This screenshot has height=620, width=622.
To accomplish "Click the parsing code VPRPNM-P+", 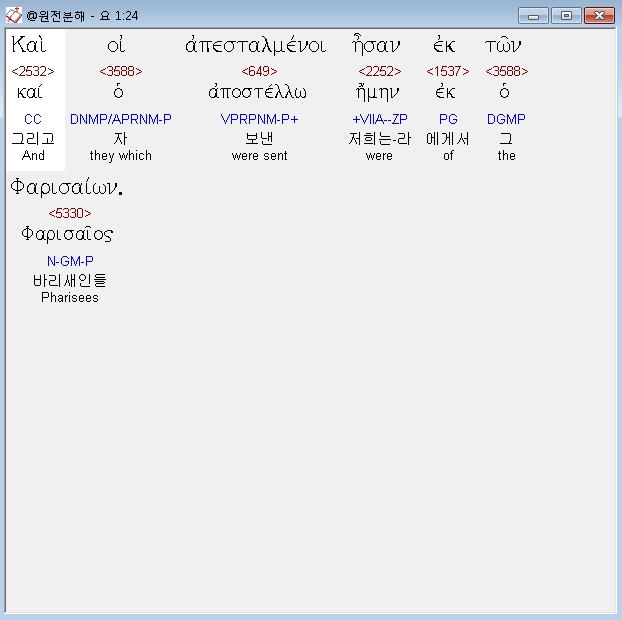I will (x=259, y=119).
